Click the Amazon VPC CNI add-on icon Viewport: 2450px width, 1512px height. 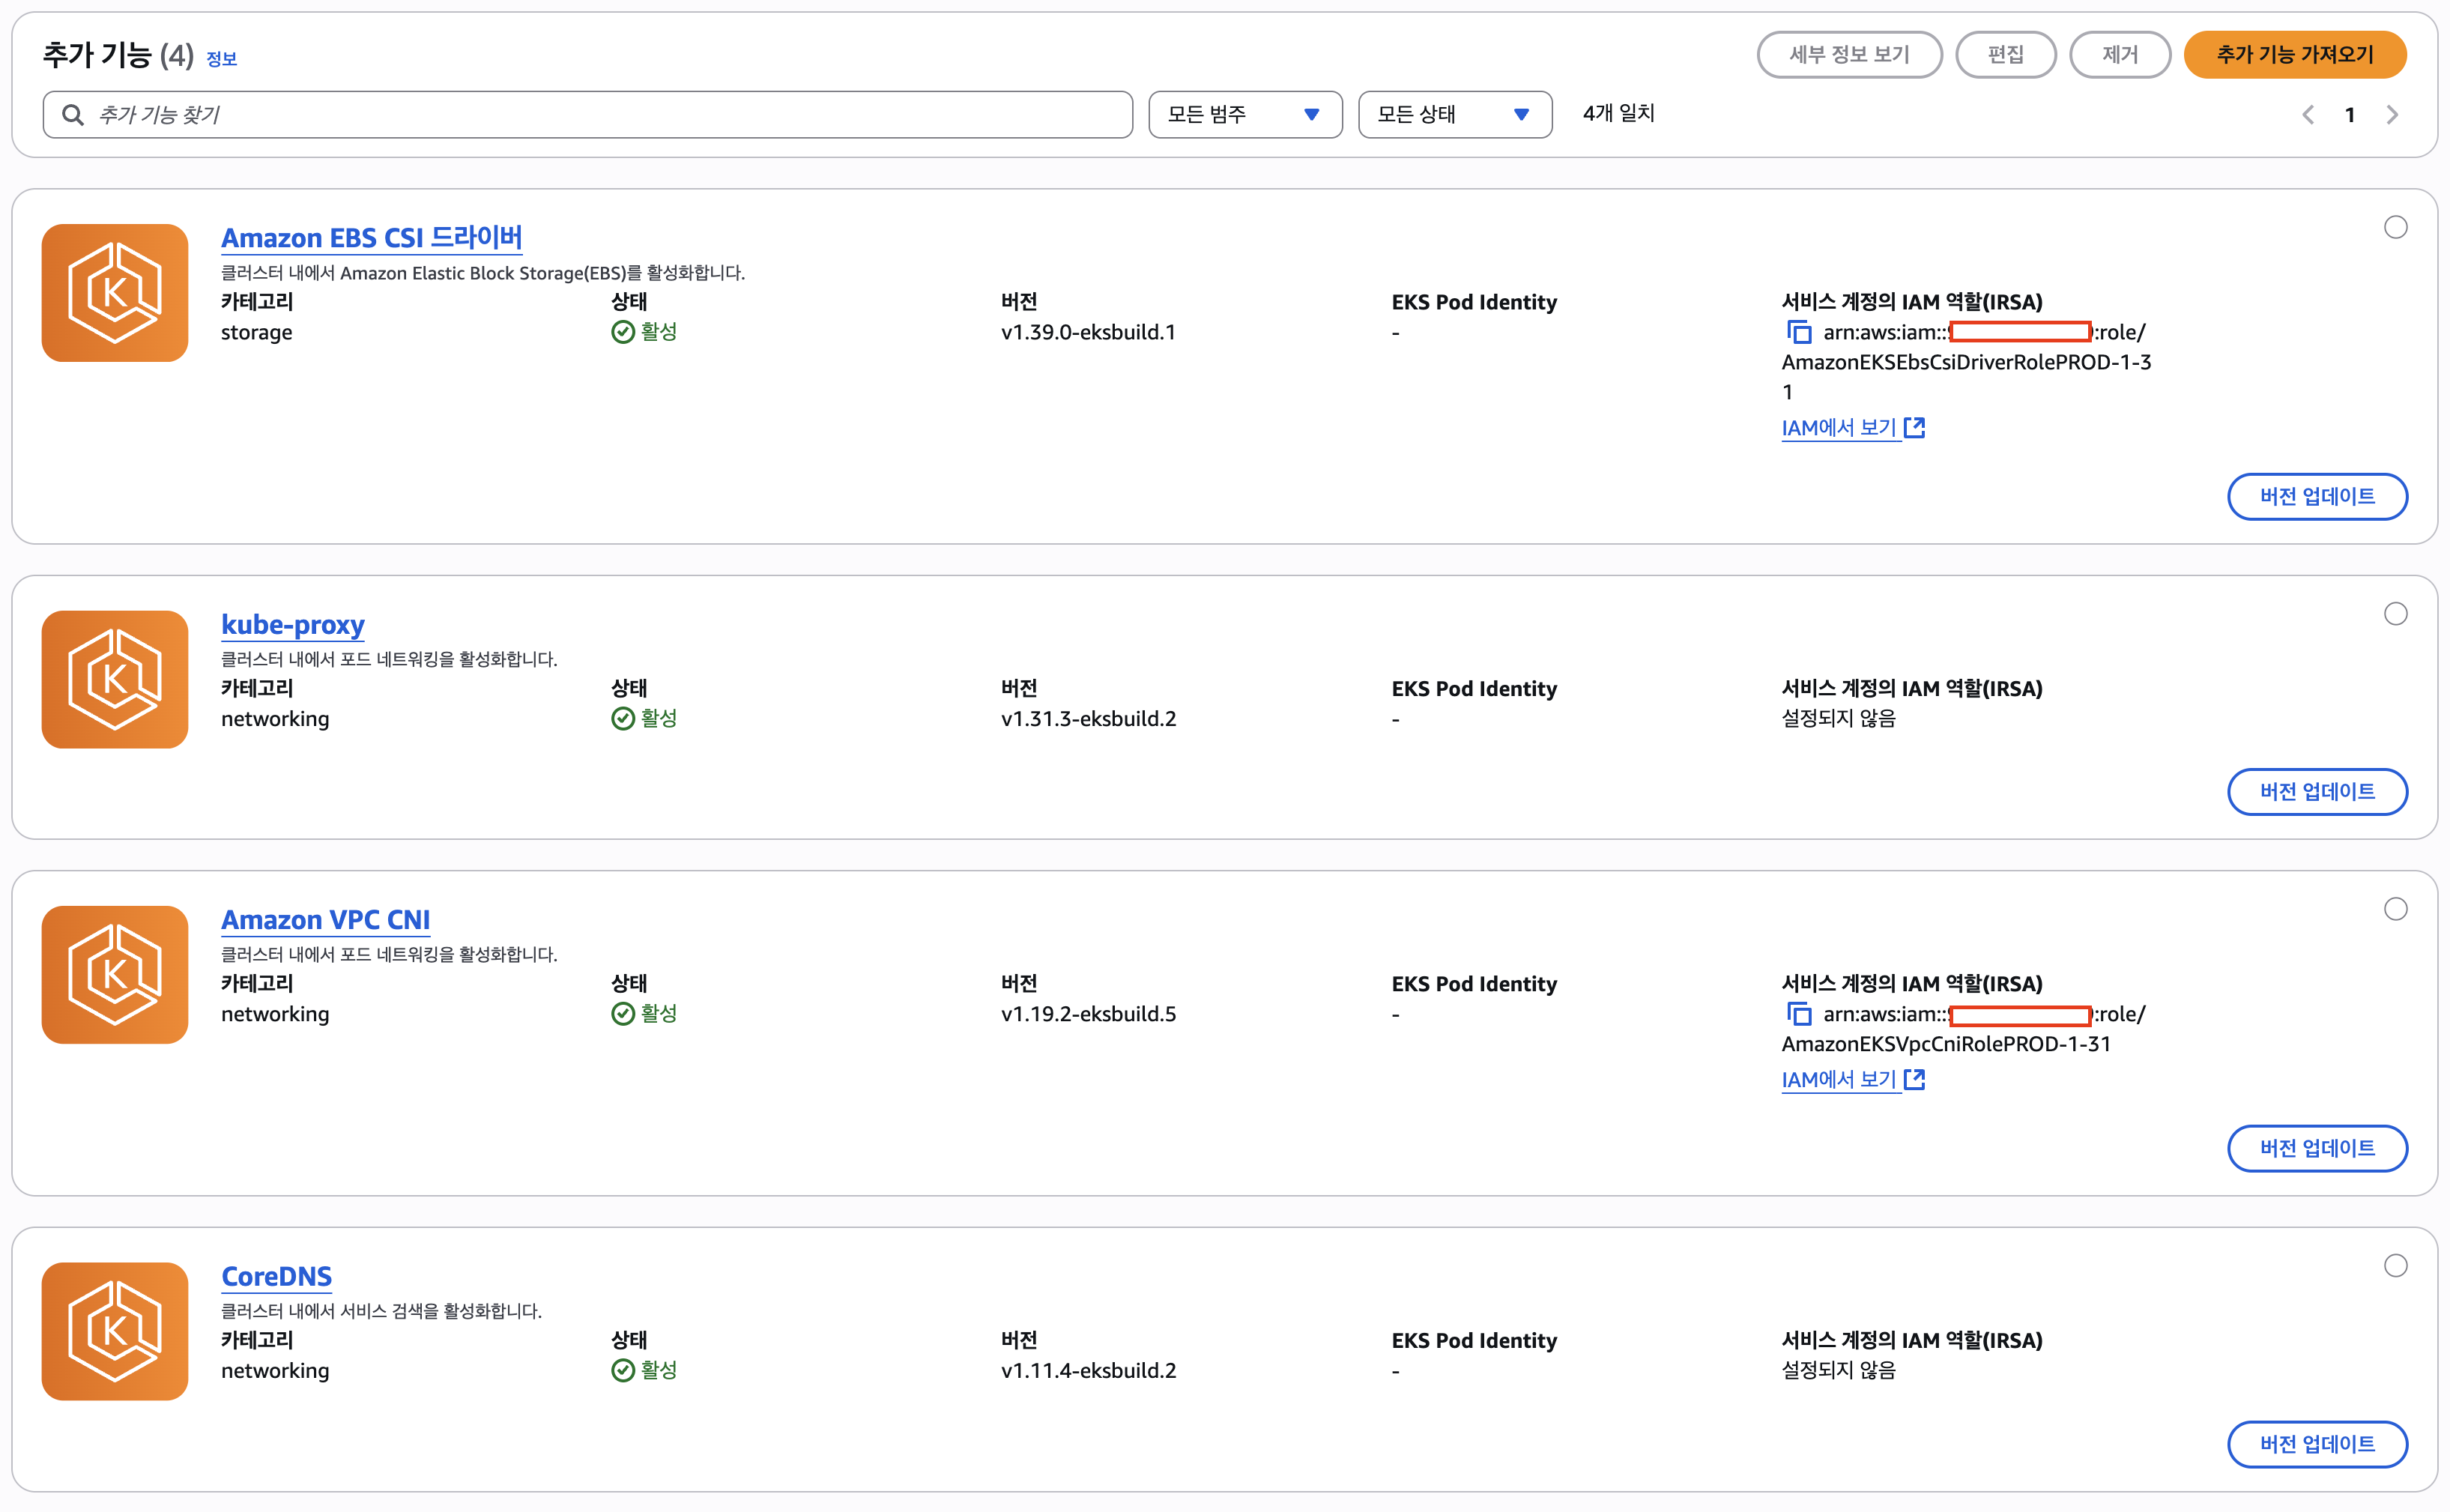[x=115, y=974]
